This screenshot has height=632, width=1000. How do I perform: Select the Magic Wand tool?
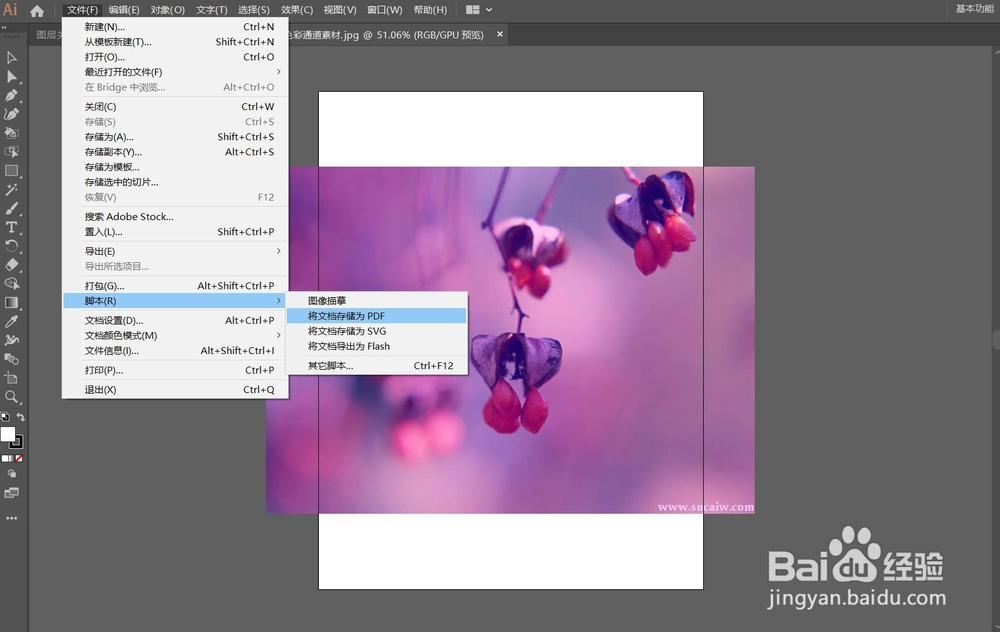click(x=11, y=189)
